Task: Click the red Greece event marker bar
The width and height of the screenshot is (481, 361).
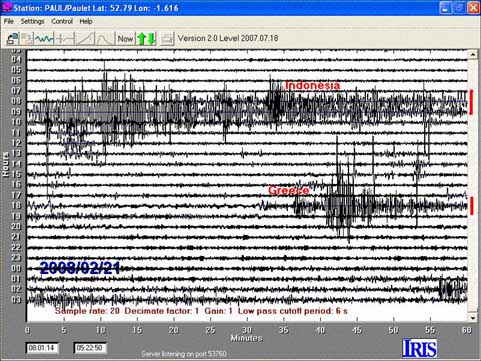Action: pos(472,205)
